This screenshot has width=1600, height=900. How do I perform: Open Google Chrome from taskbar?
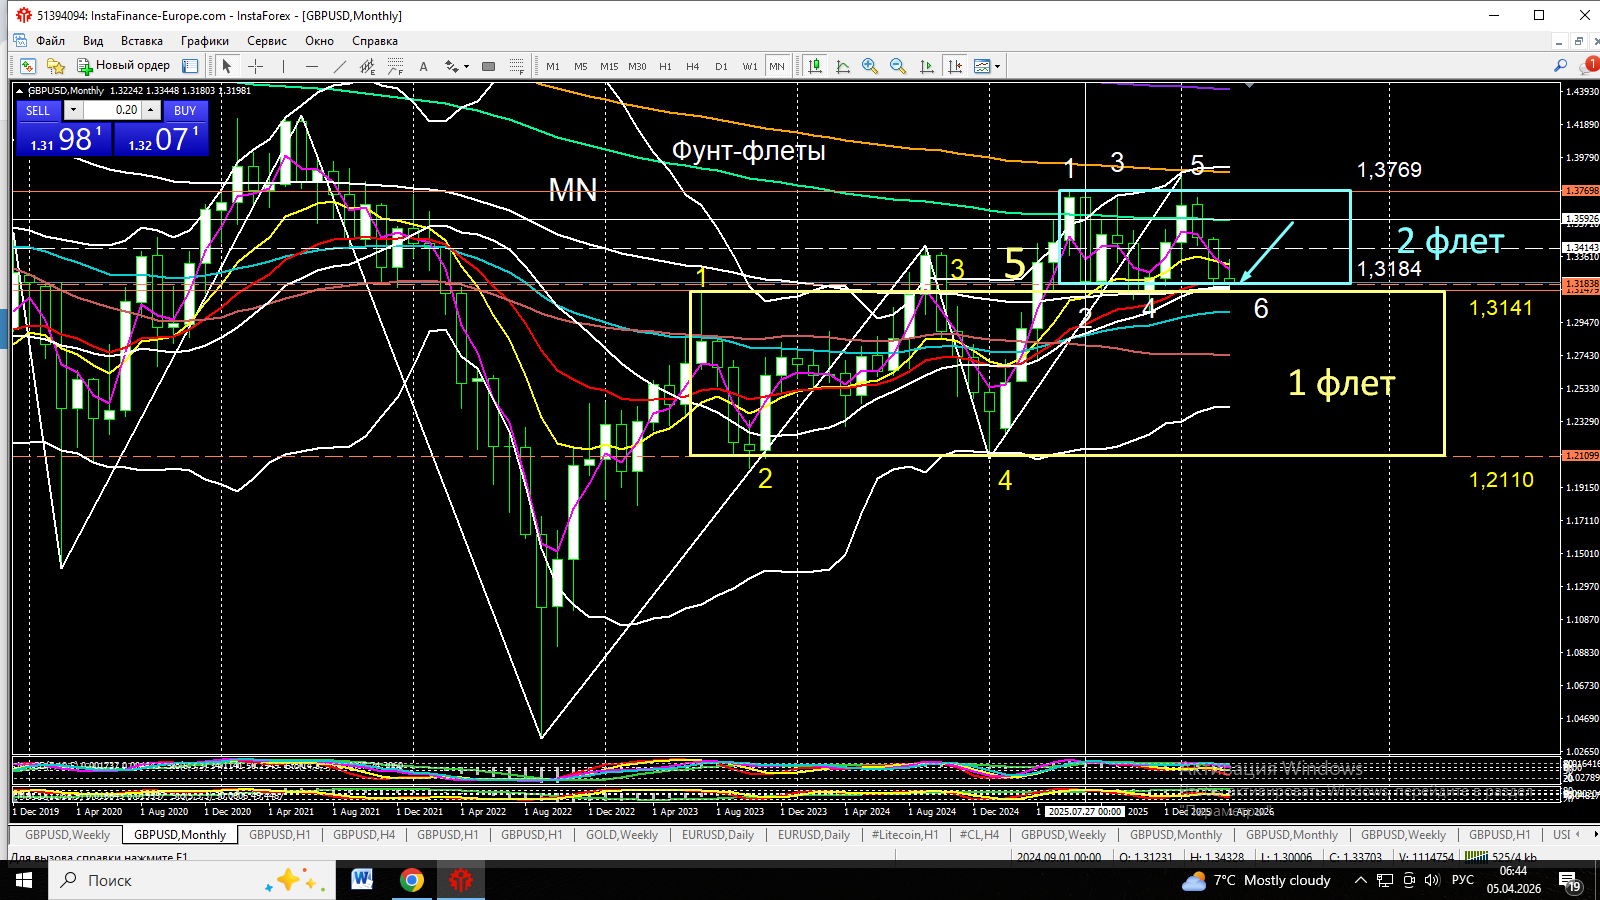point(412,880)
